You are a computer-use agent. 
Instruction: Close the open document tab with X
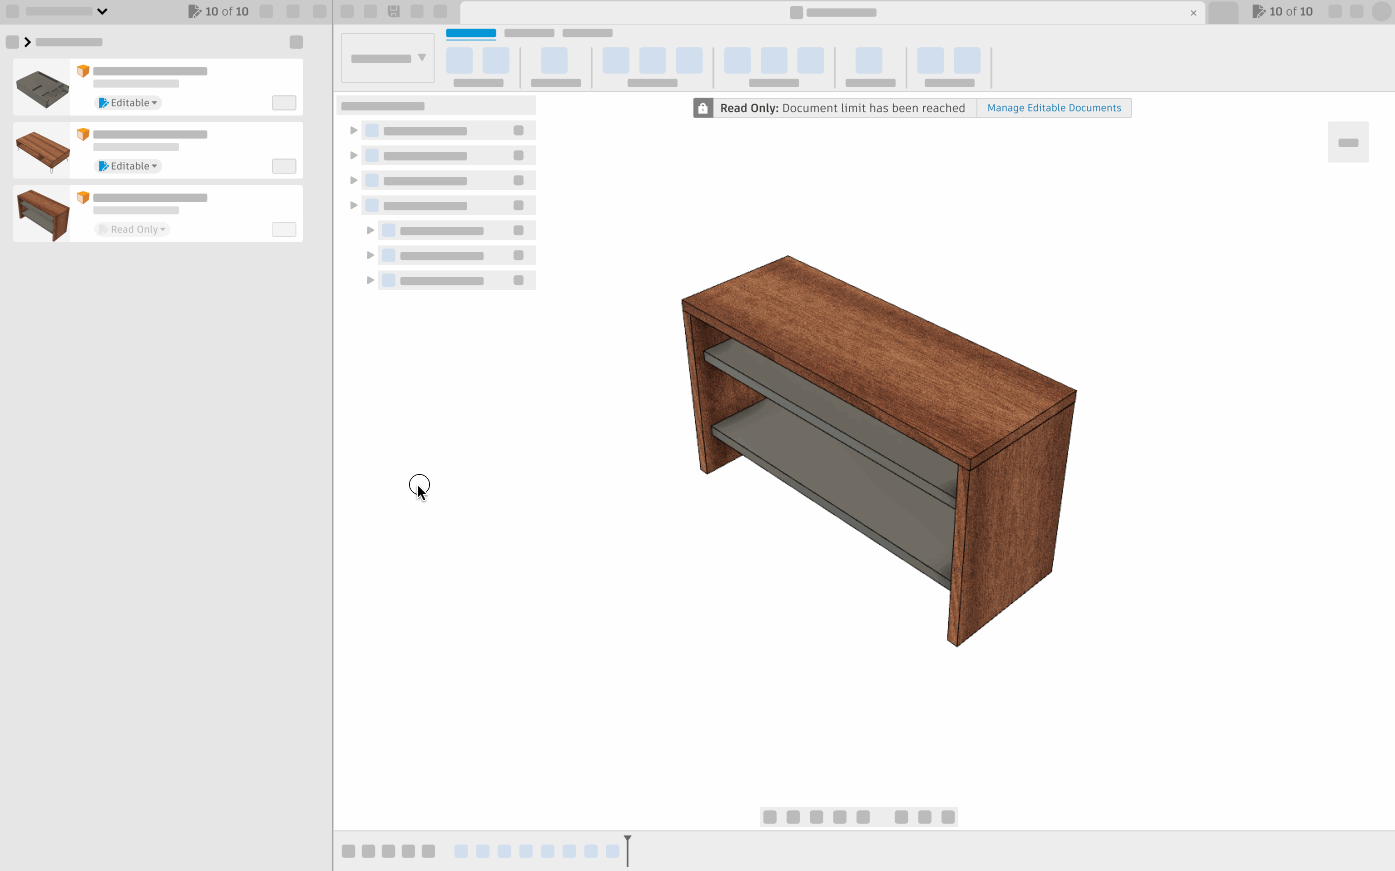tap(1193, 13)
